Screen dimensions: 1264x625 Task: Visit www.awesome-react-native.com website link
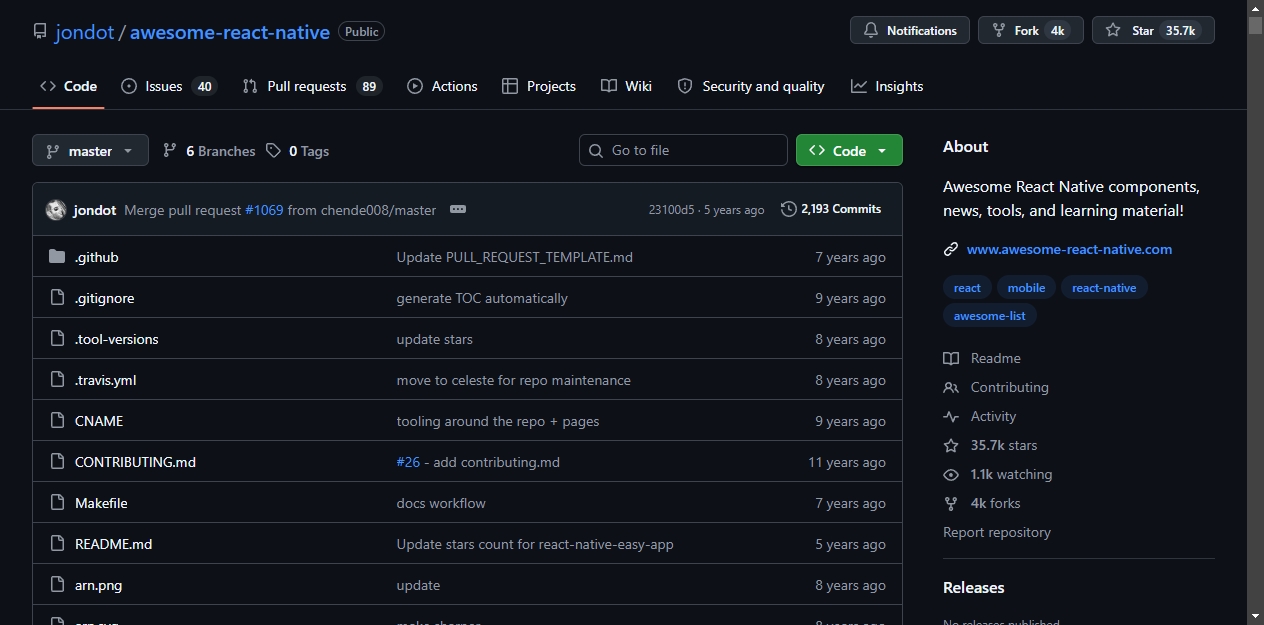pyautogui.click(x=1069, y=249)
